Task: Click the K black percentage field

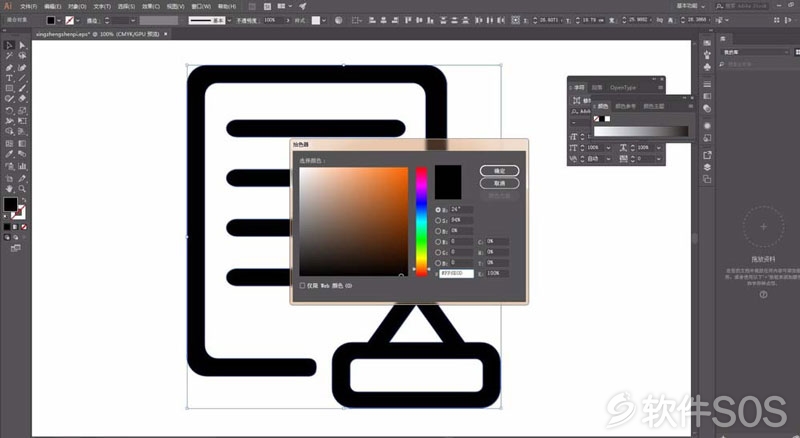Action: point(497,274)
